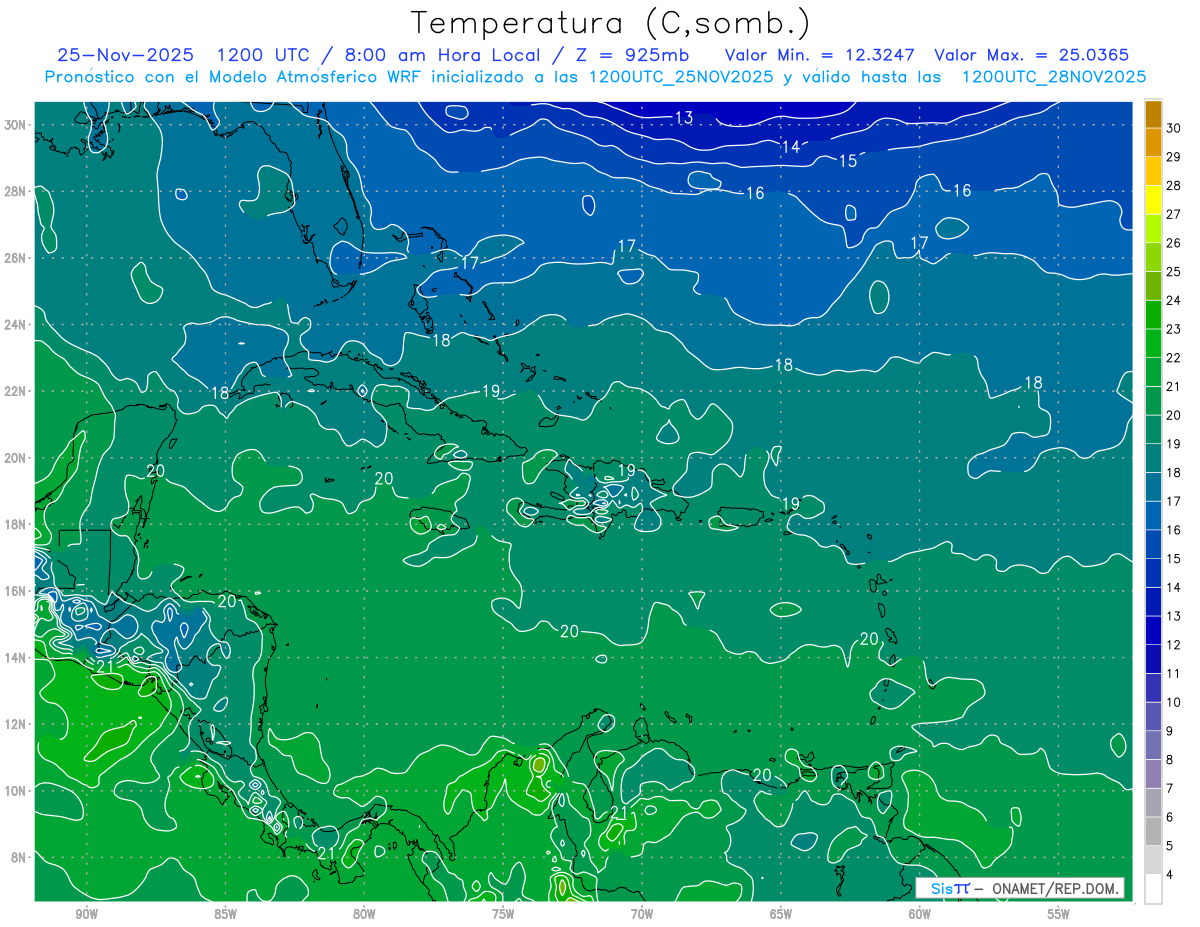Click the SisPi ONAMET/REP.DOM. credit box
Viewport: 1200px width, 927px height.
click(x=1019, y=888)
